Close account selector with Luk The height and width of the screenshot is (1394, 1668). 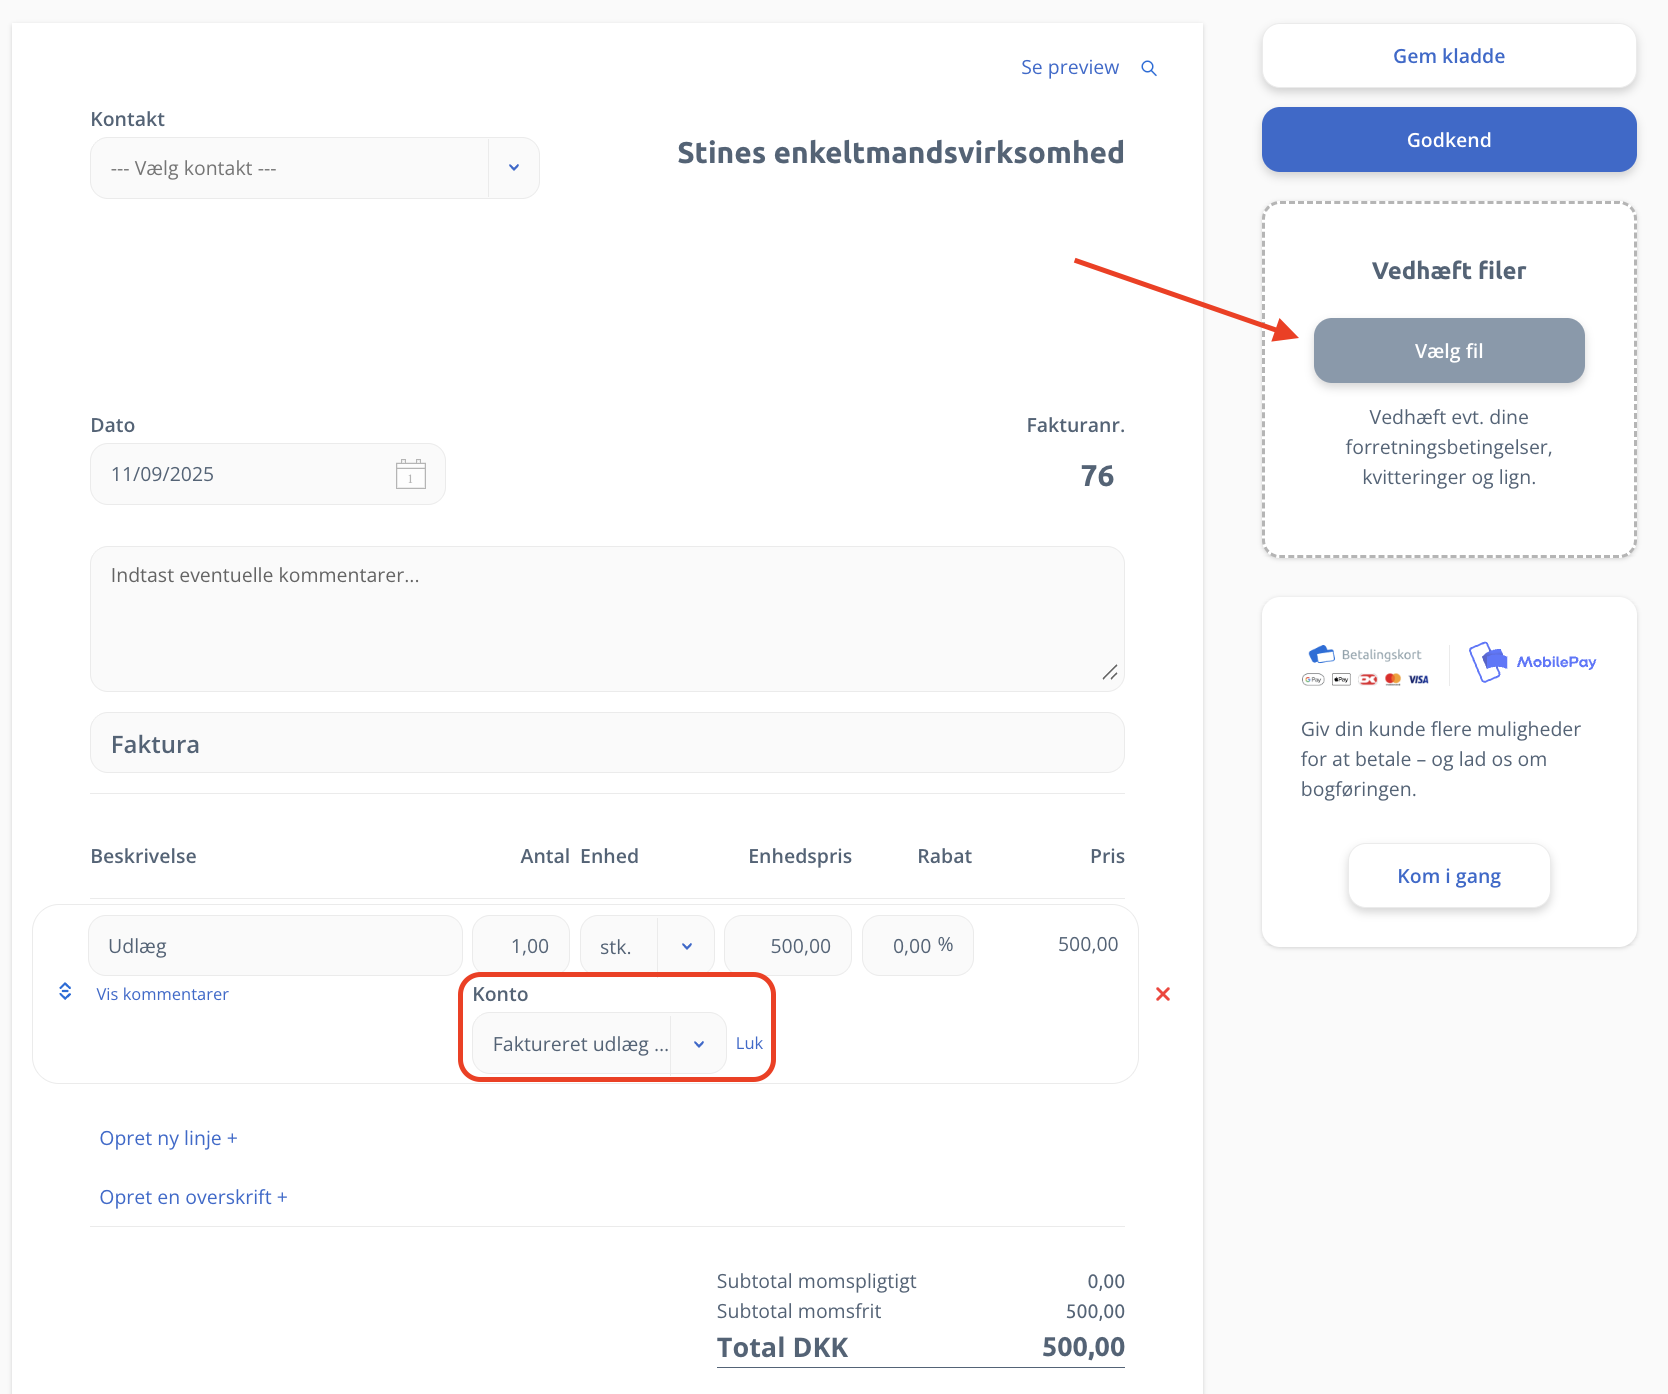tap(749, 1043)
